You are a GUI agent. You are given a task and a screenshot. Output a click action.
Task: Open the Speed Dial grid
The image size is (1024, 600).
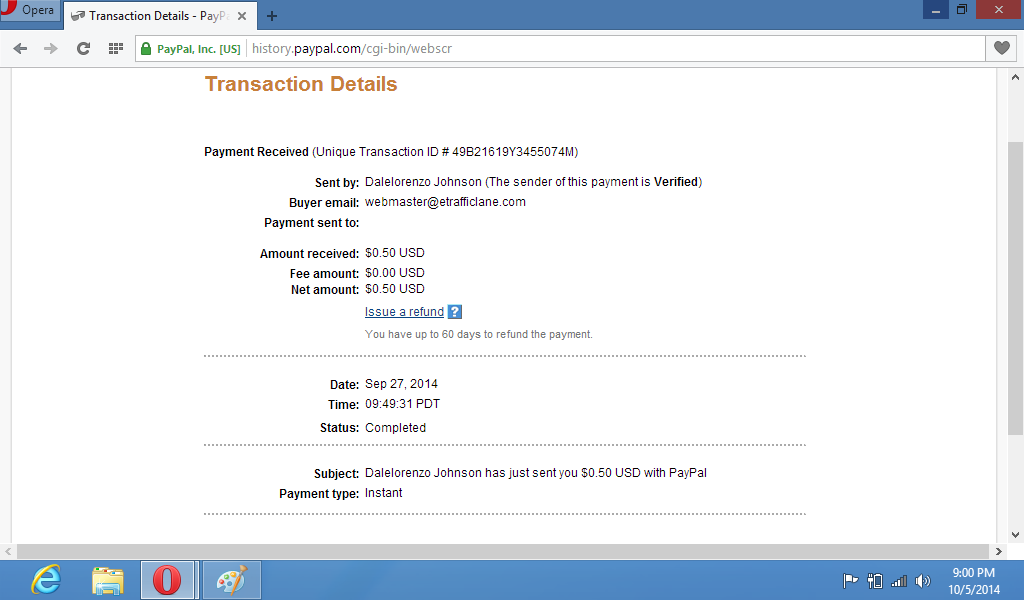point(116,48)
